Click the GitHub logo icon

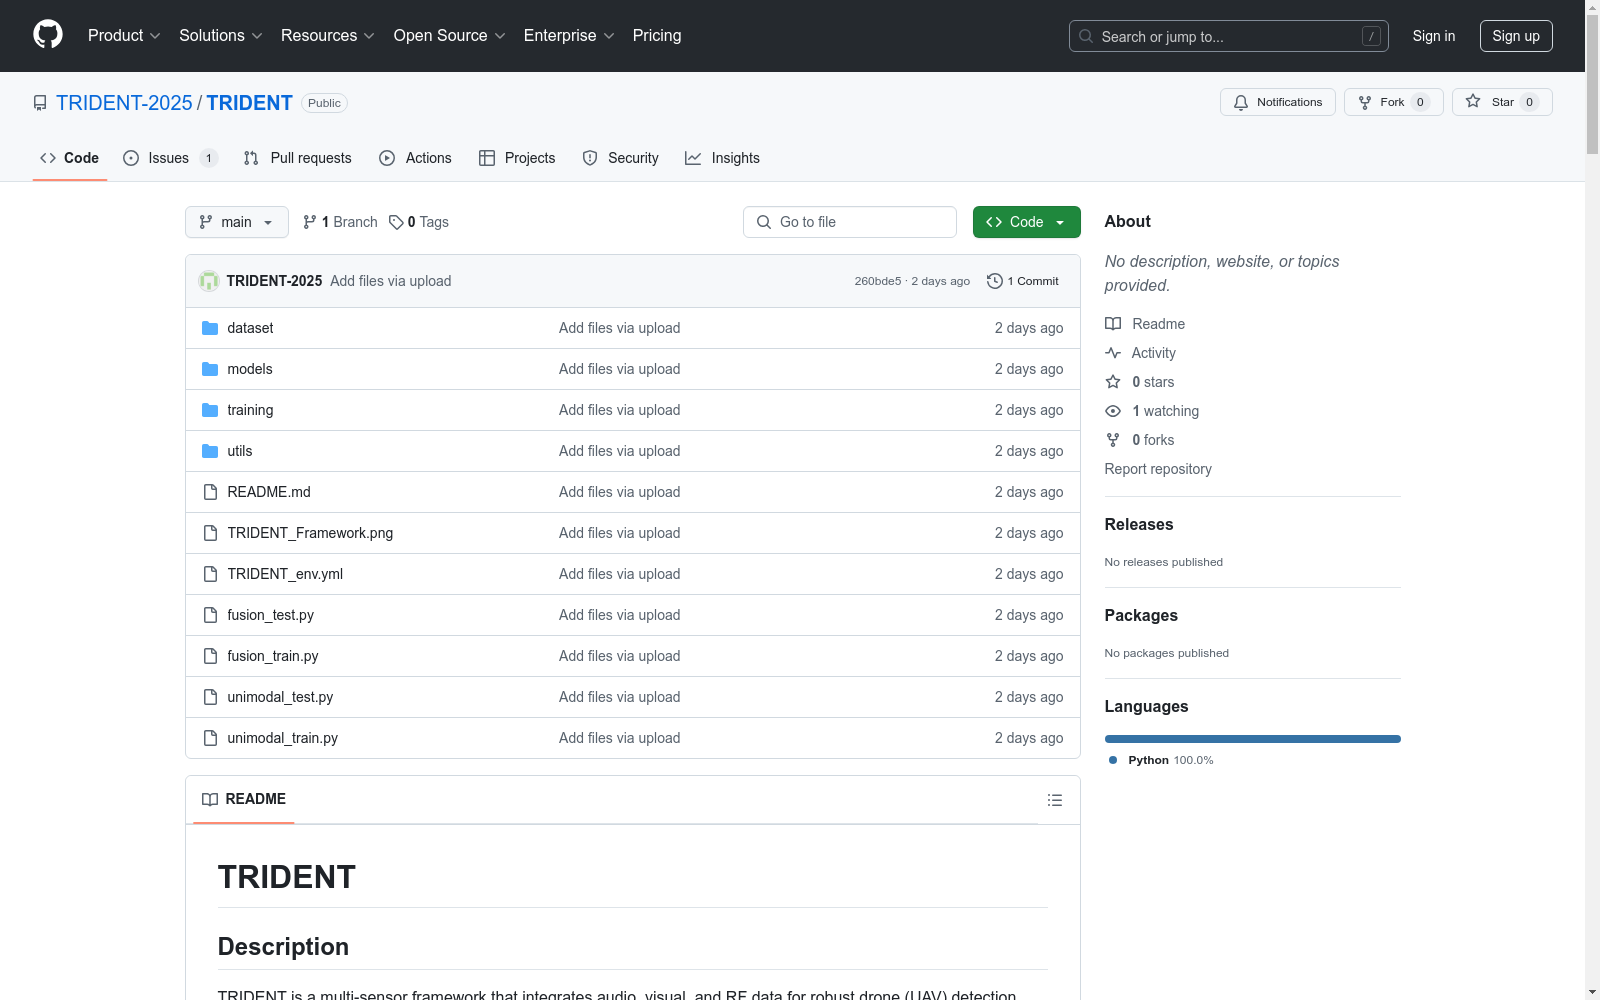click(48, 35)
